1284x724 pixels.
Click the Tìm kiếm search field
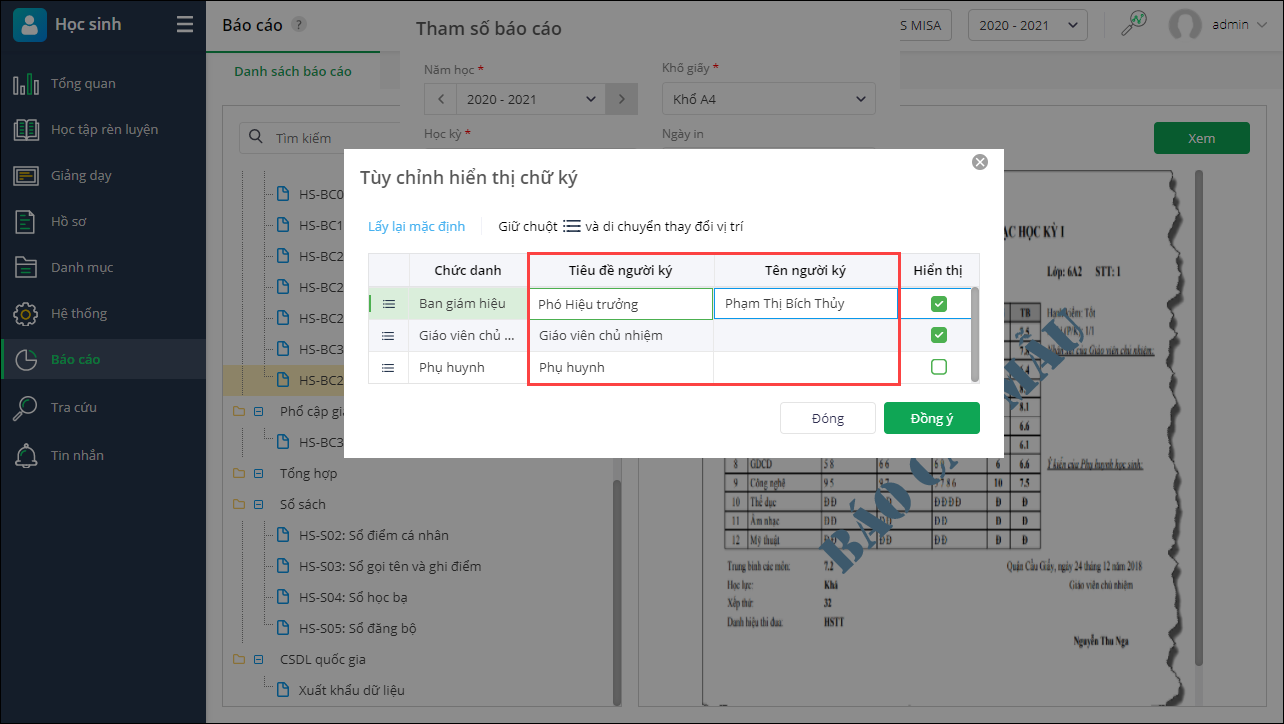click(x=304, y=138)
